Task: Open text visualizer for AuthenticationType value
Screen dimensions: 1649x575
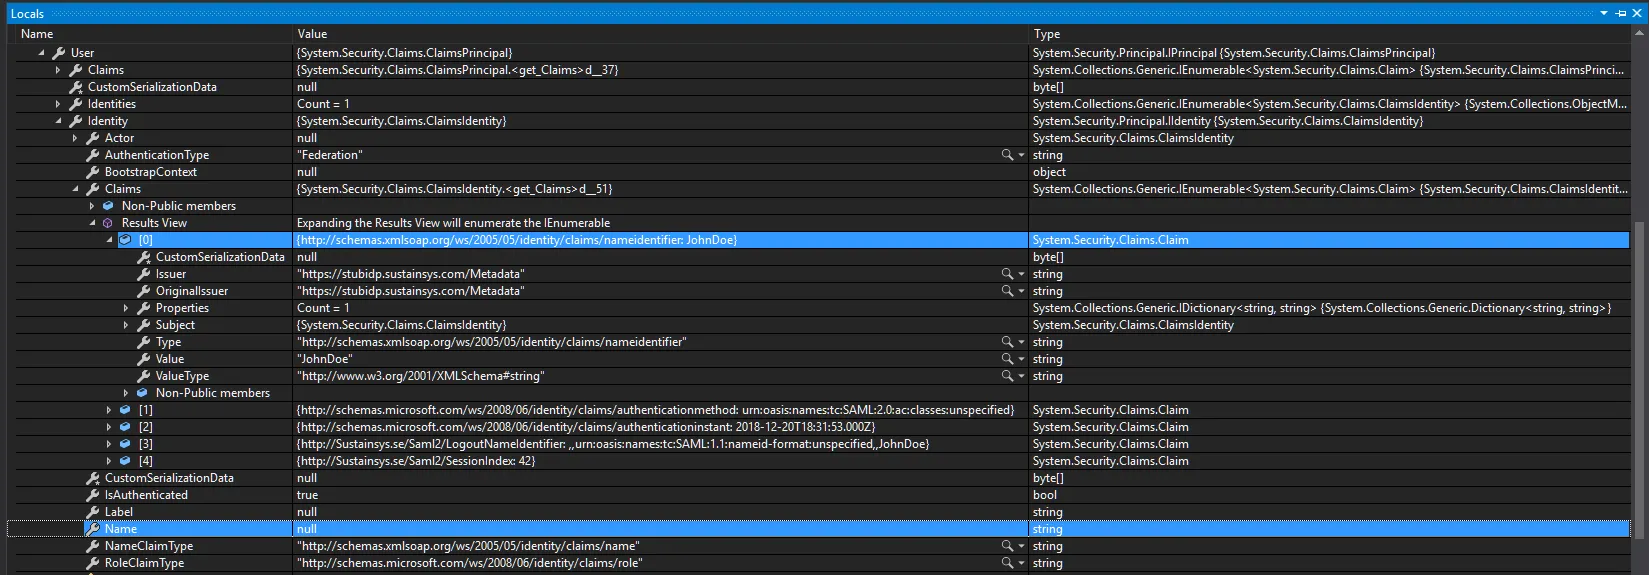Action: click(x=1007, y=155)
